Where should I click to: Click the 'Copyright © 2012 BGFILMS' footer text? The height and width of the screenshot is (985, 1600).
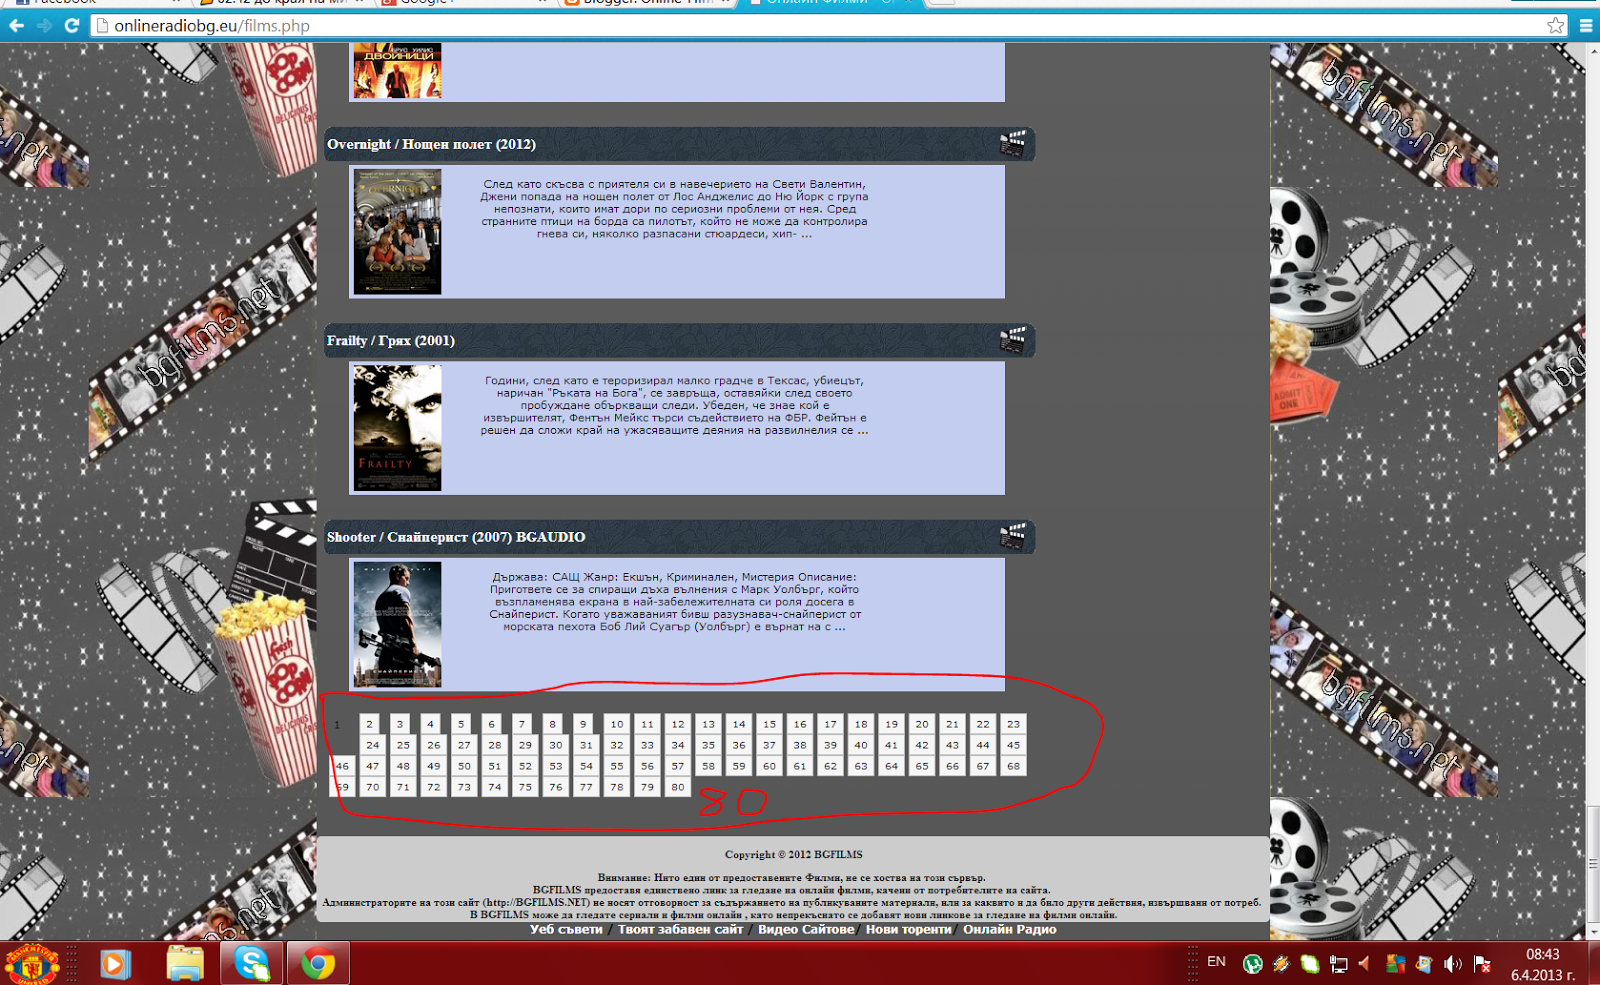[793, 854]
